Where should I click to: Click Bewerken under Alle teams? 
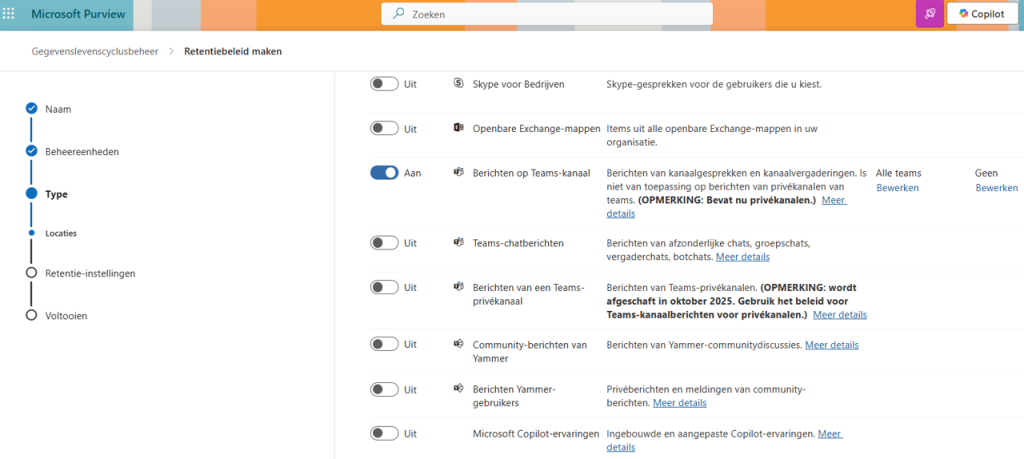pos(897,187)
